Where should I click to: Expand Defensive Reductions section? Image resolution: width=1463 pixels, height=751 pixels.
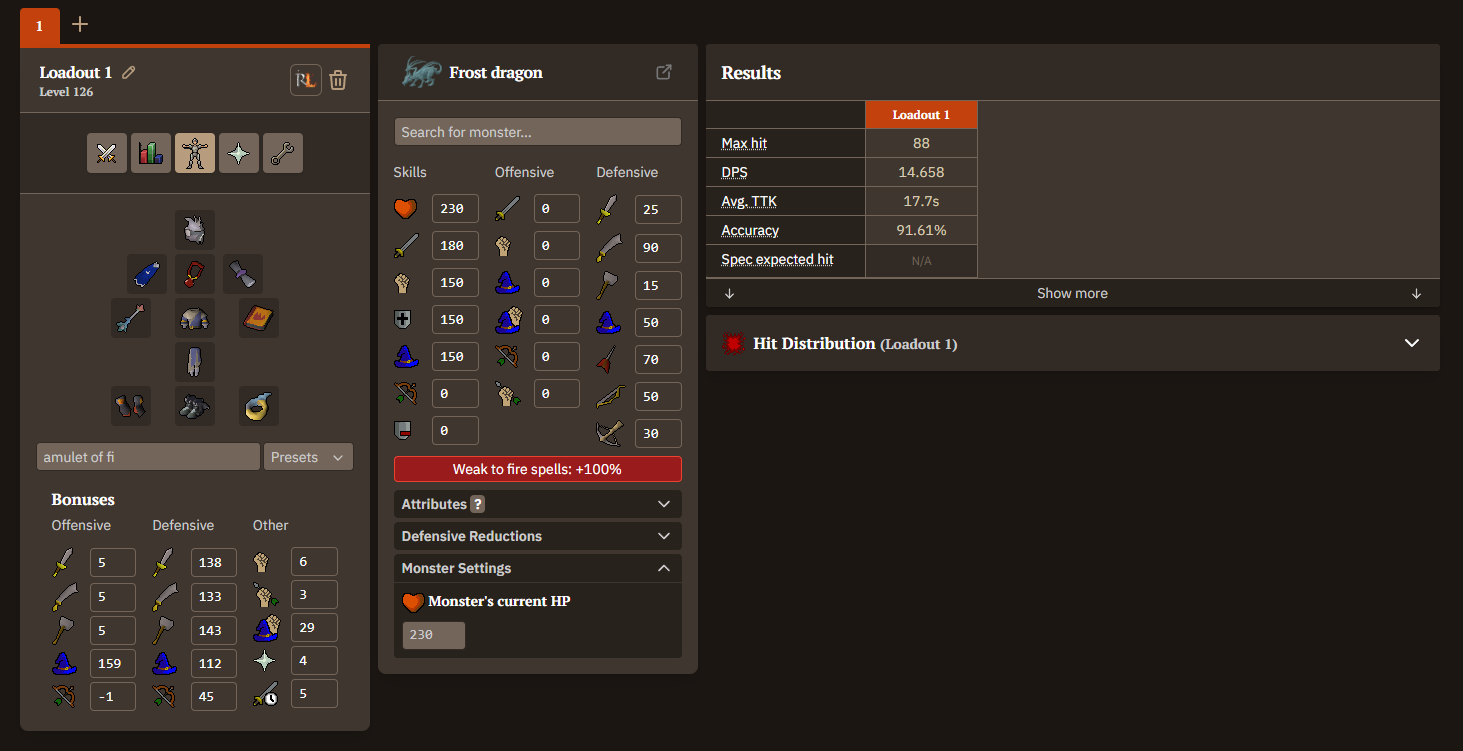(x=538, y=536)
